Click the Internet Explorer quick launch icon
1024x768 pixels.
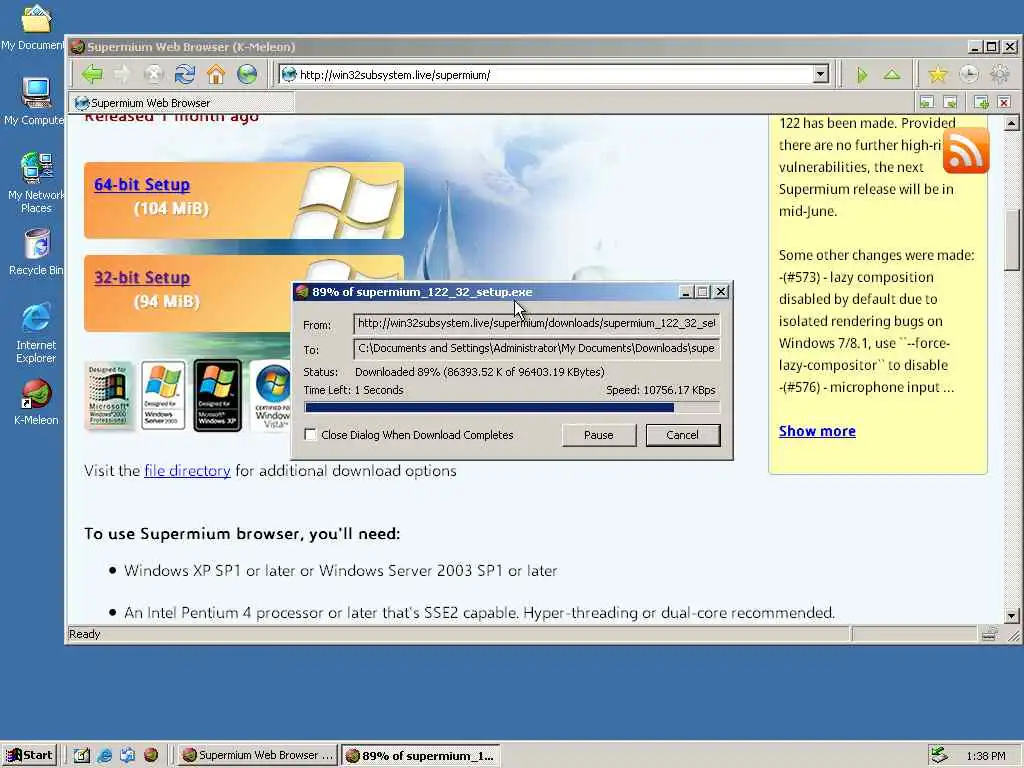(x=104, y=755)
